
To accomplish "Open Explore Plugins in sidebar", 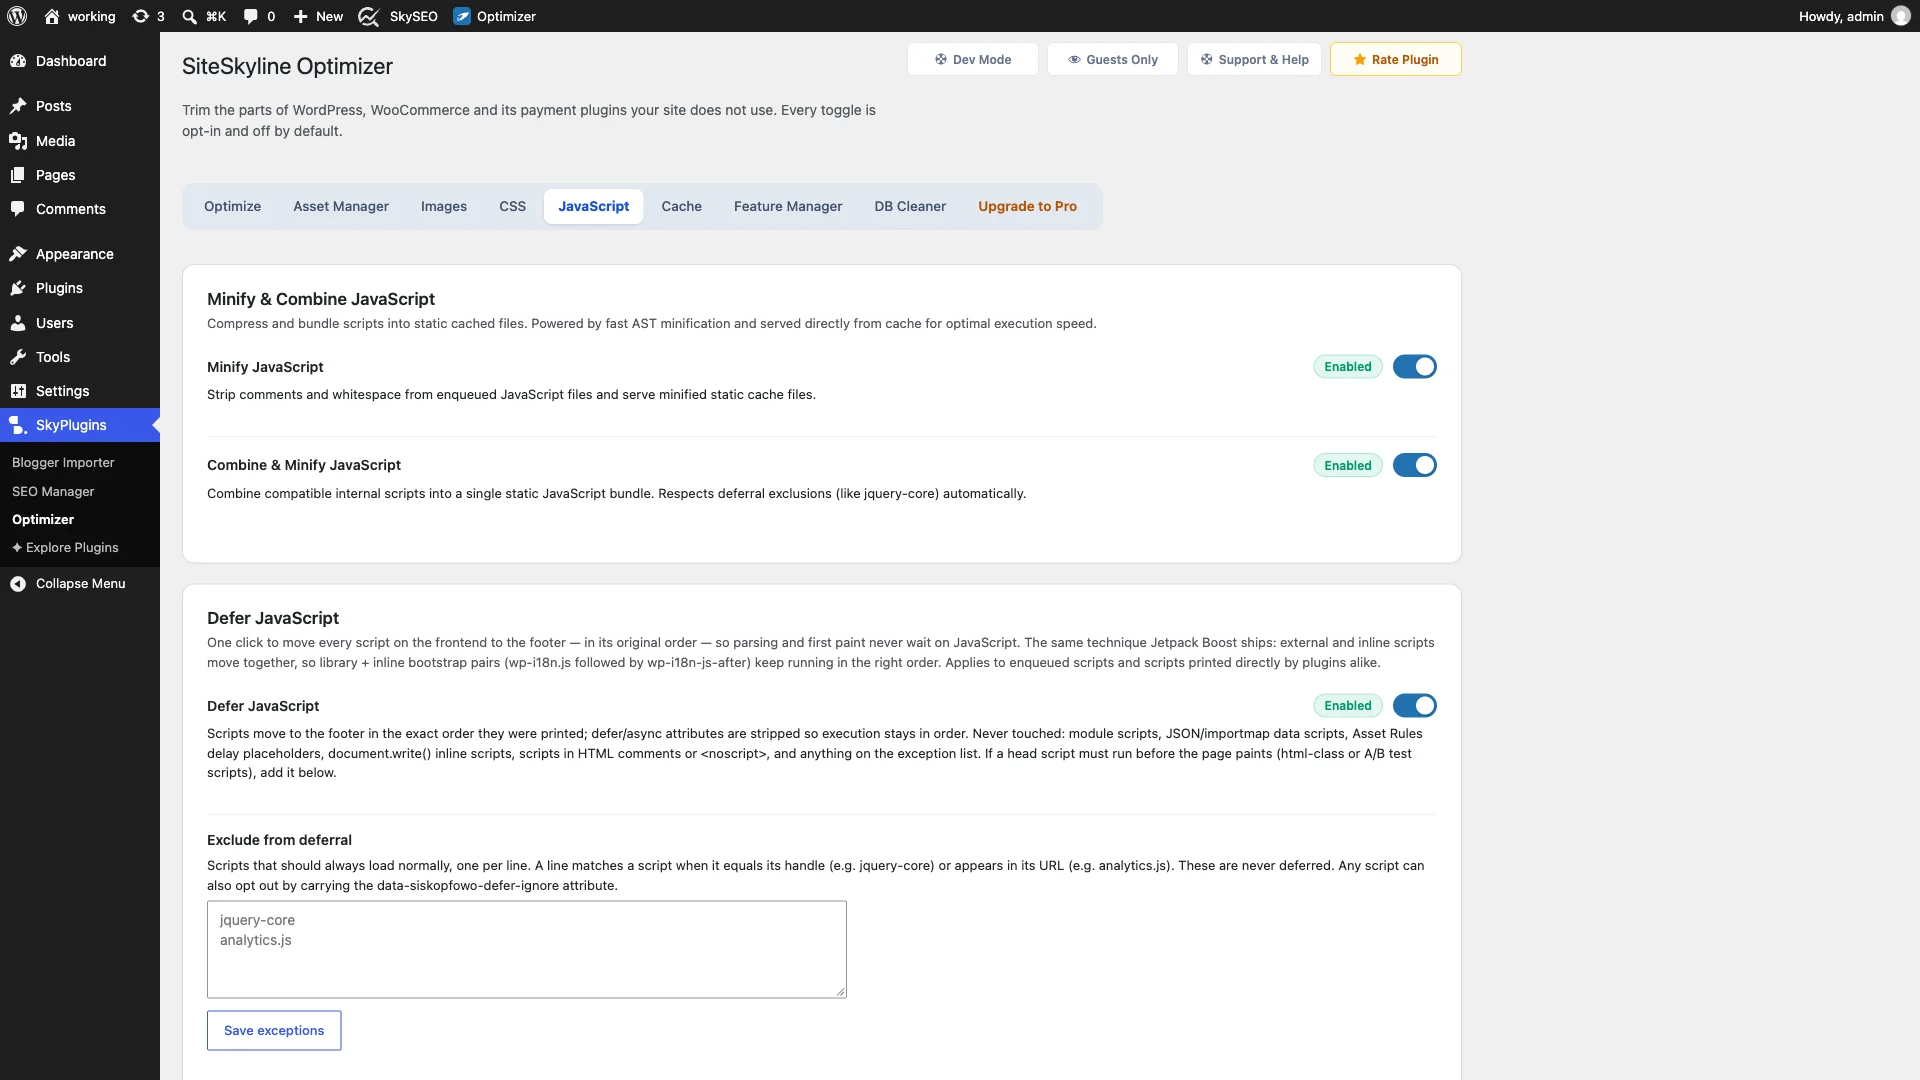I will pos(65,547).
